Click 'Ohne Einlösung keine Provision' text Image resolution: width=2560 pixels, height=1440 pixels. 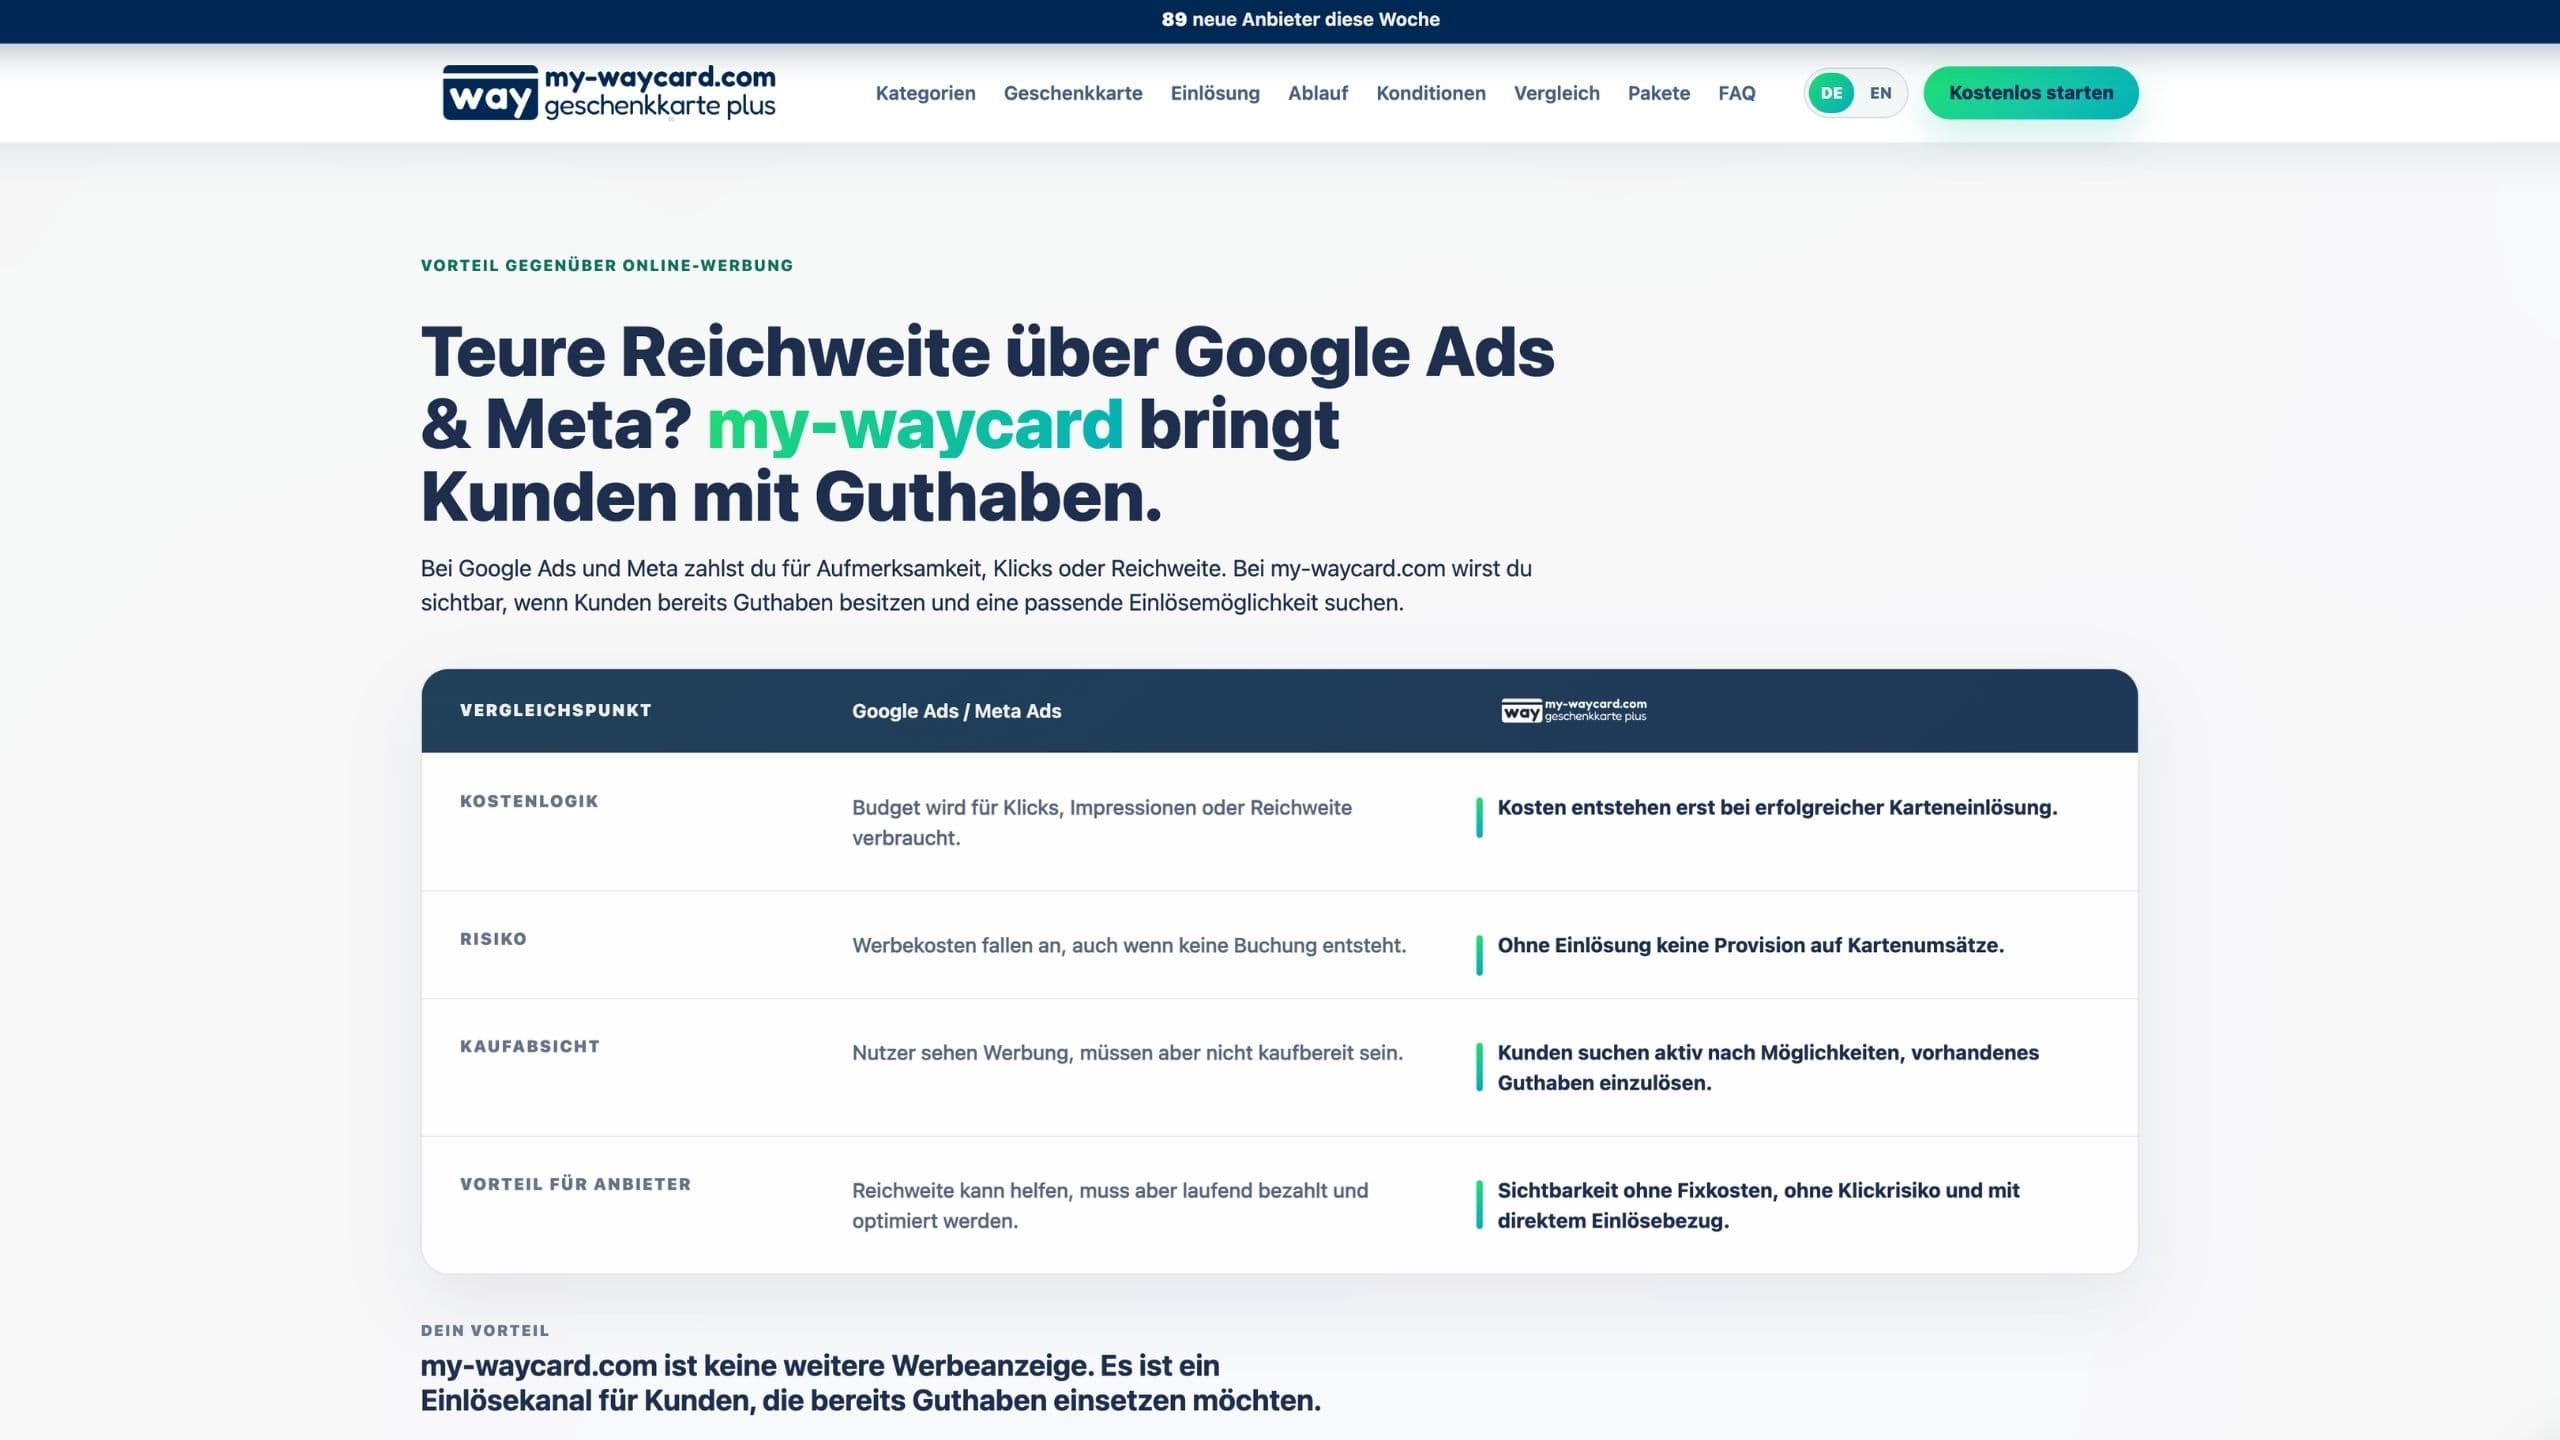(x=1750, y=945)
